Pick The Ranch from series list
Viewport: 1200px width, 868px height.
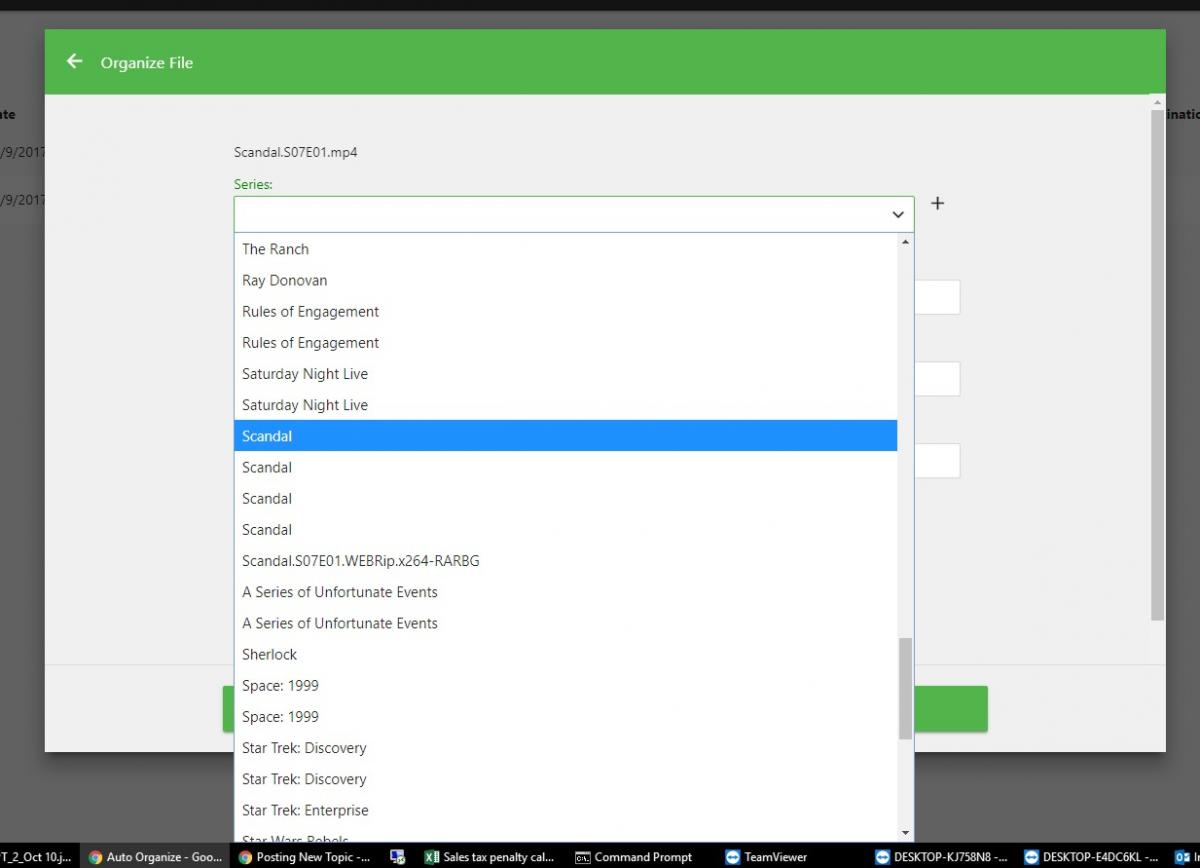click(x=276, y=249)
